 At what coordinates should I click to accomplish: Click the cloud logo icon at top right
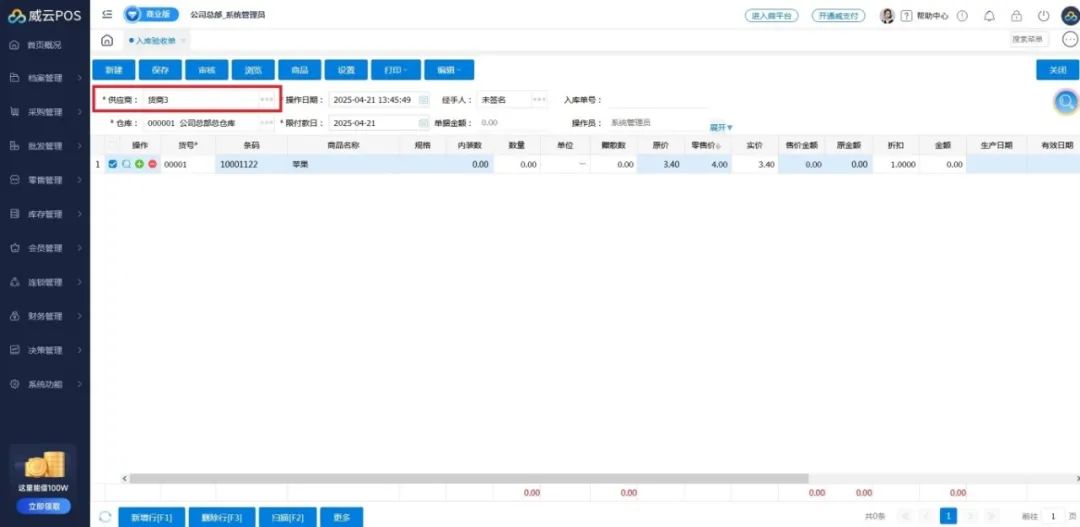click(1070, 15)
